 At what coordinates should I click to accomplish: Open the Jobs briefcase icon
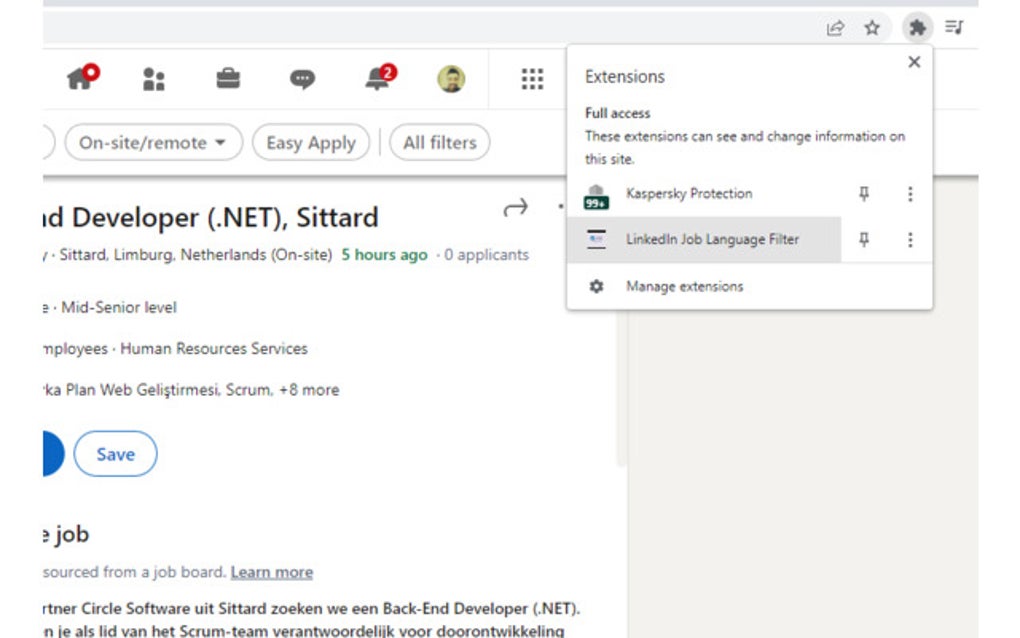point(228,79)
